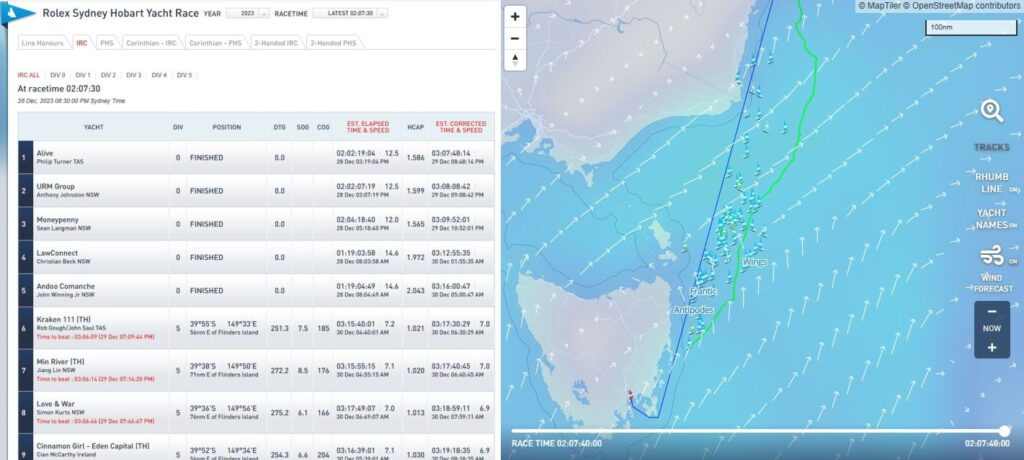Click the race time slider handle
Viewport: 1024px width, 460px height.
pyautogui.click(x=1004, y=431)
